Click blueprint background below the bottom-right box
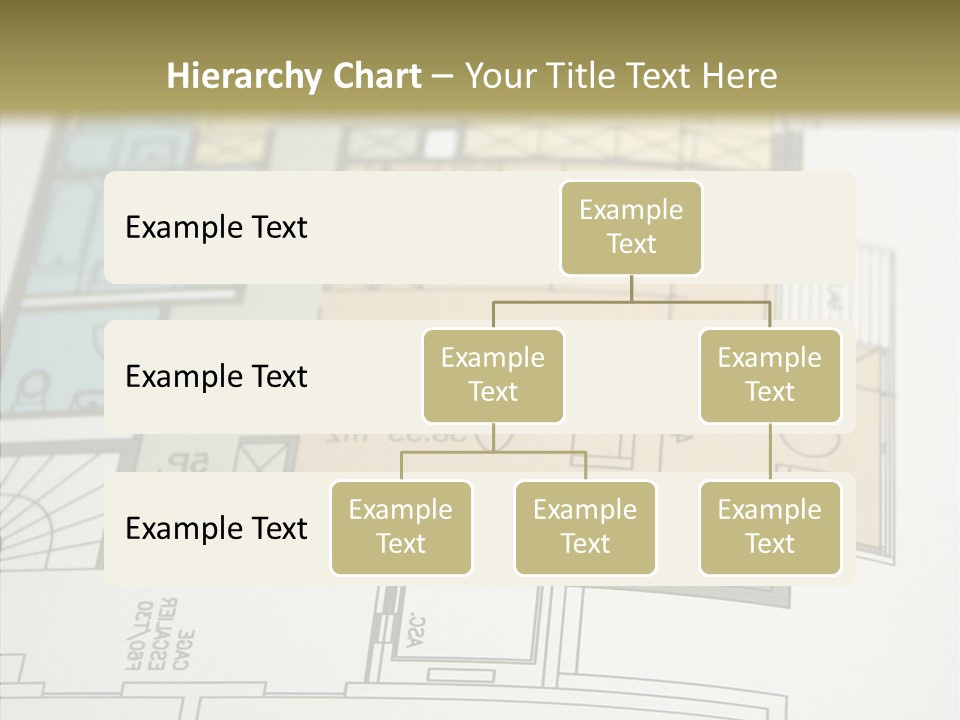 770,640
